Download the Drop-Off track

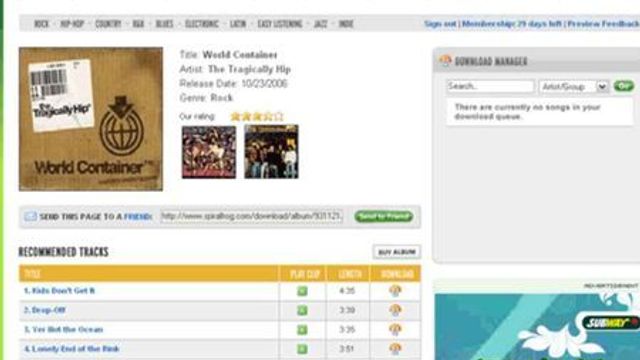tap(395, 310)
